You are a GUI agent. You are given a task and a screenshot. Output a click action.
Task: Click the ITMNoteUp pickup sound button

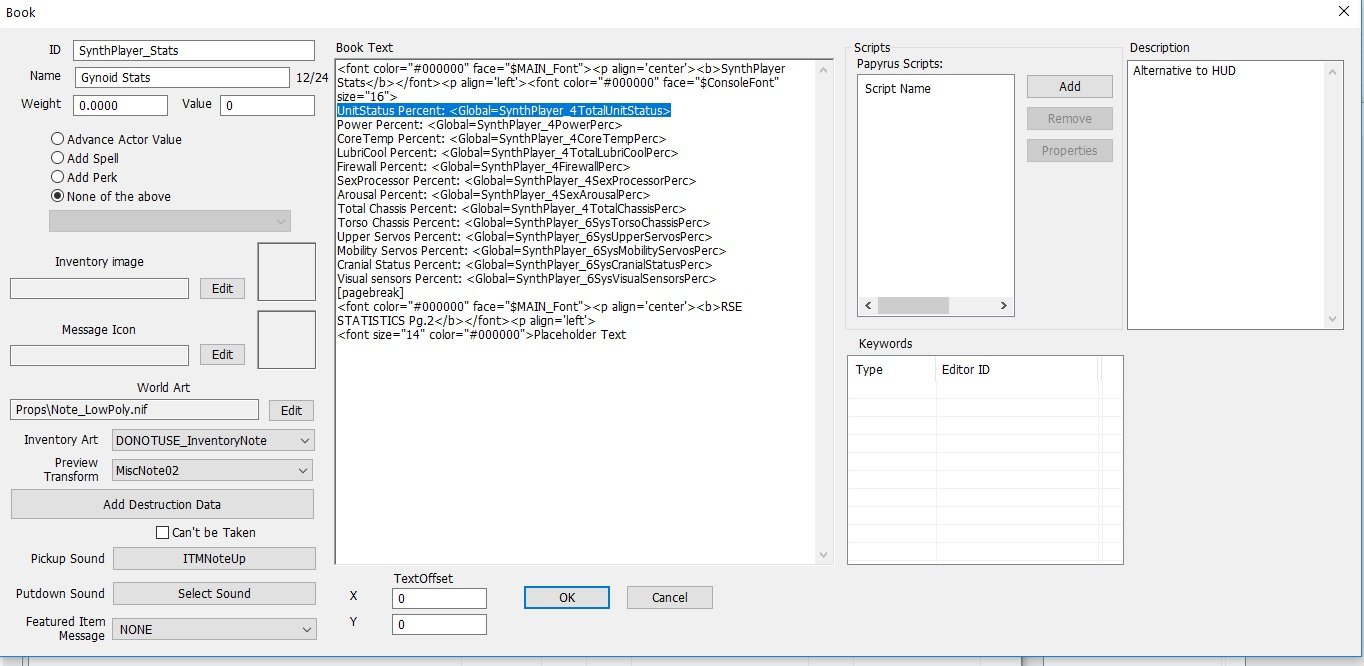tap(214, 558)
